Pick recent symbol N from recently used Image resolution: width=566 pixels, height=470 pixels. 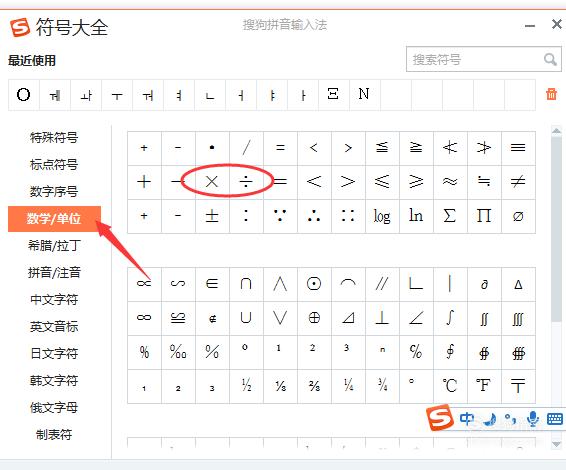(364, 95)
